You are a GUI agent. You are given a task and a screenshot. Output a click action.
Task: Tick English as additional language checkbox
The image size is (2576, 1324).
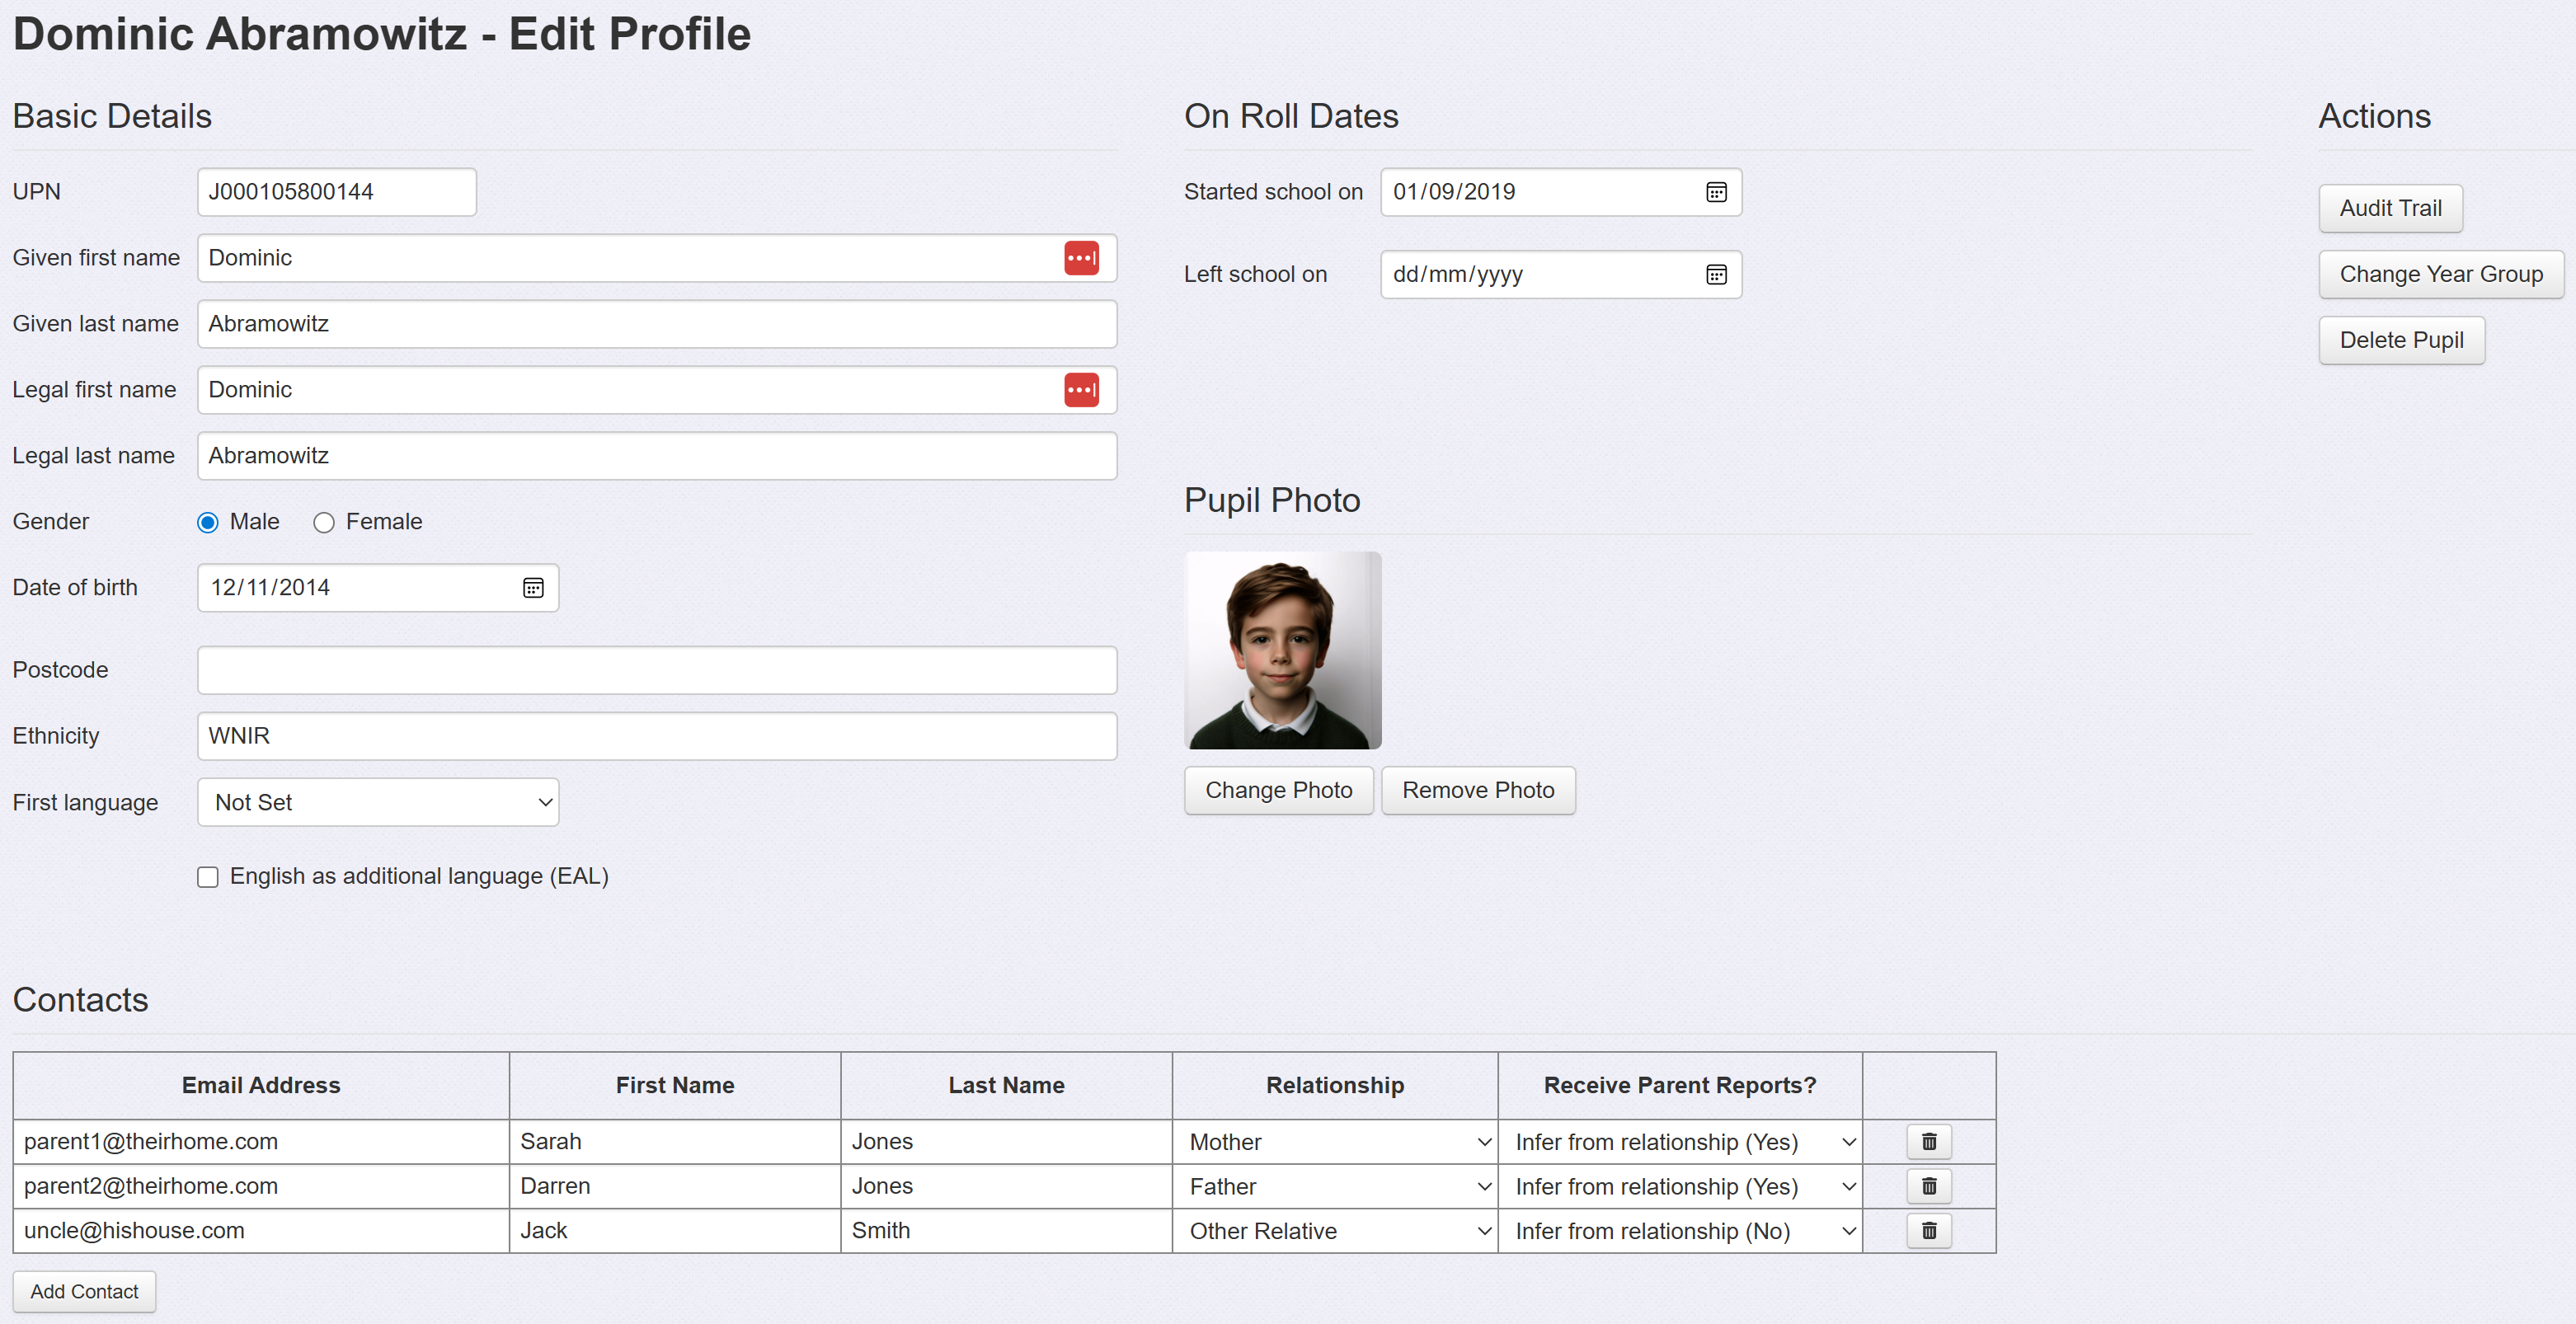pos(208,877)
